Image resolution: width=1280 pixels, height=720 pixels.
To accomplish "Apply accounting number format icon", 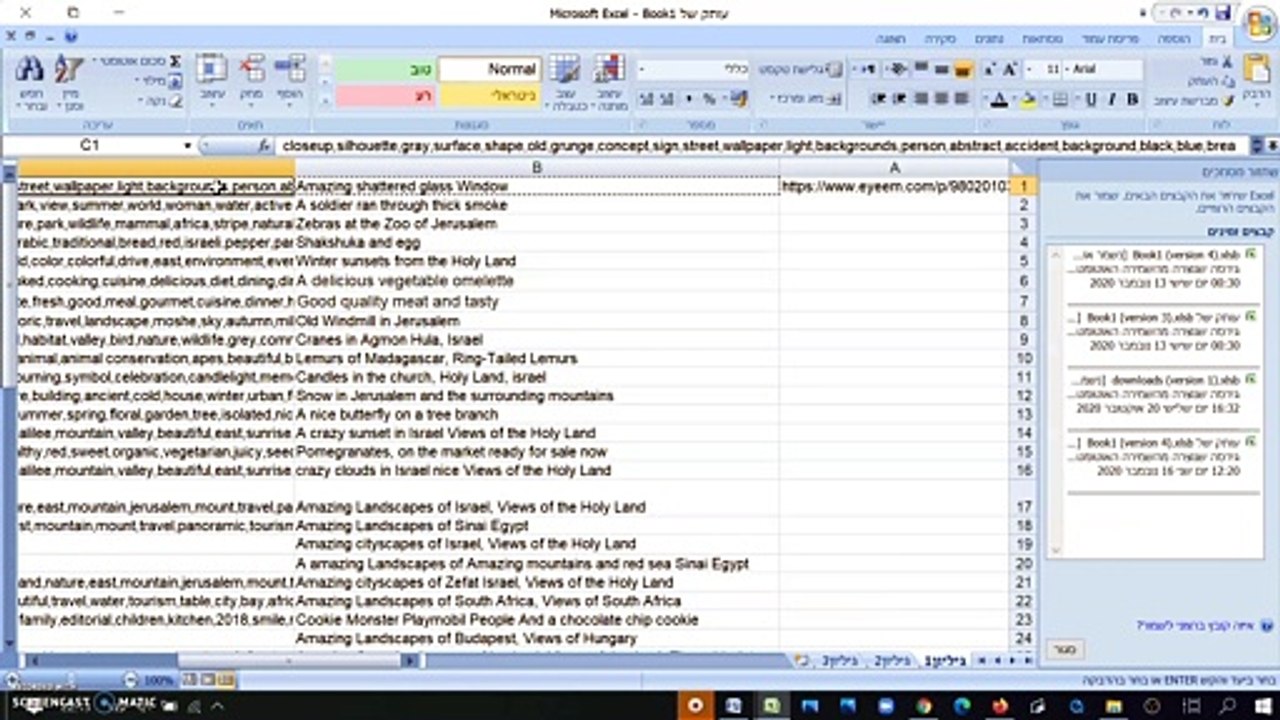I will (738, 99).
